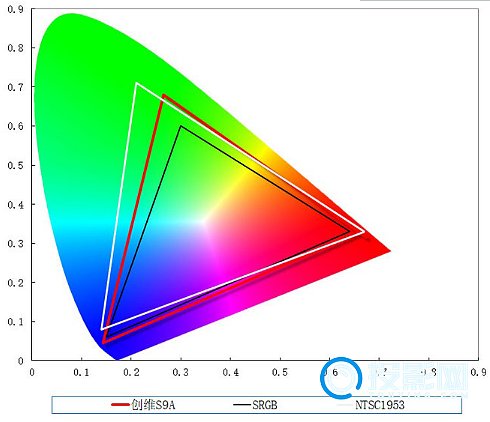
Task: Click the black line swatch beside SRGB
Action: tap(242, 405)
